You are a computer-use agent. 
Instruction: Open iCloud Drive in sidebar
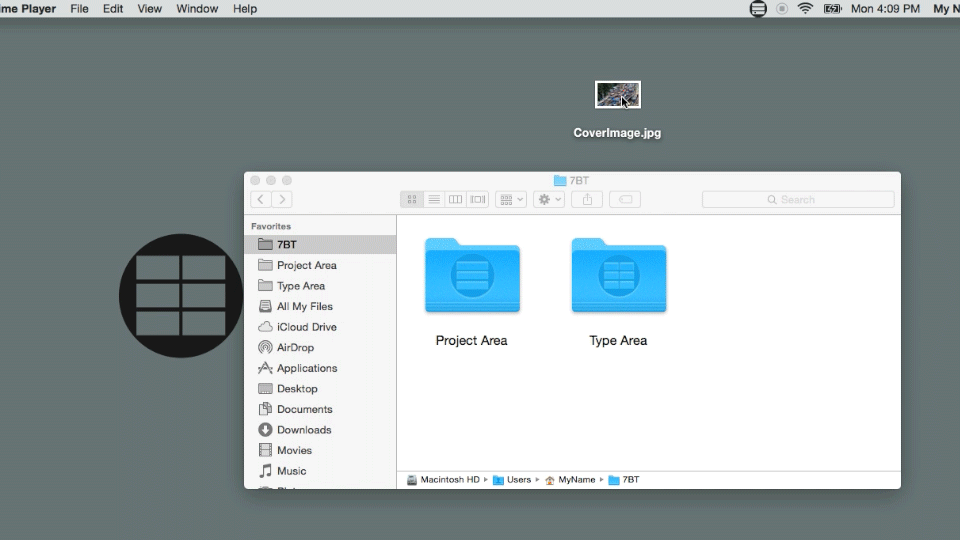[x=320, y=327]
